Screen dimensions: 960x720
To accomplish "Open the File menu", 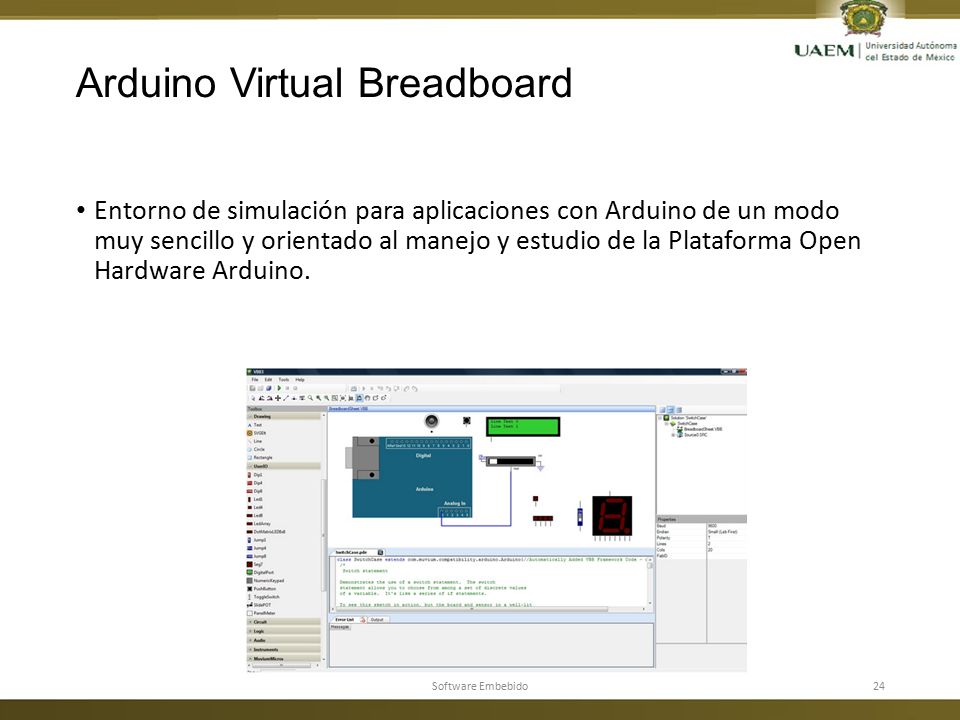I will coord(255,380).
